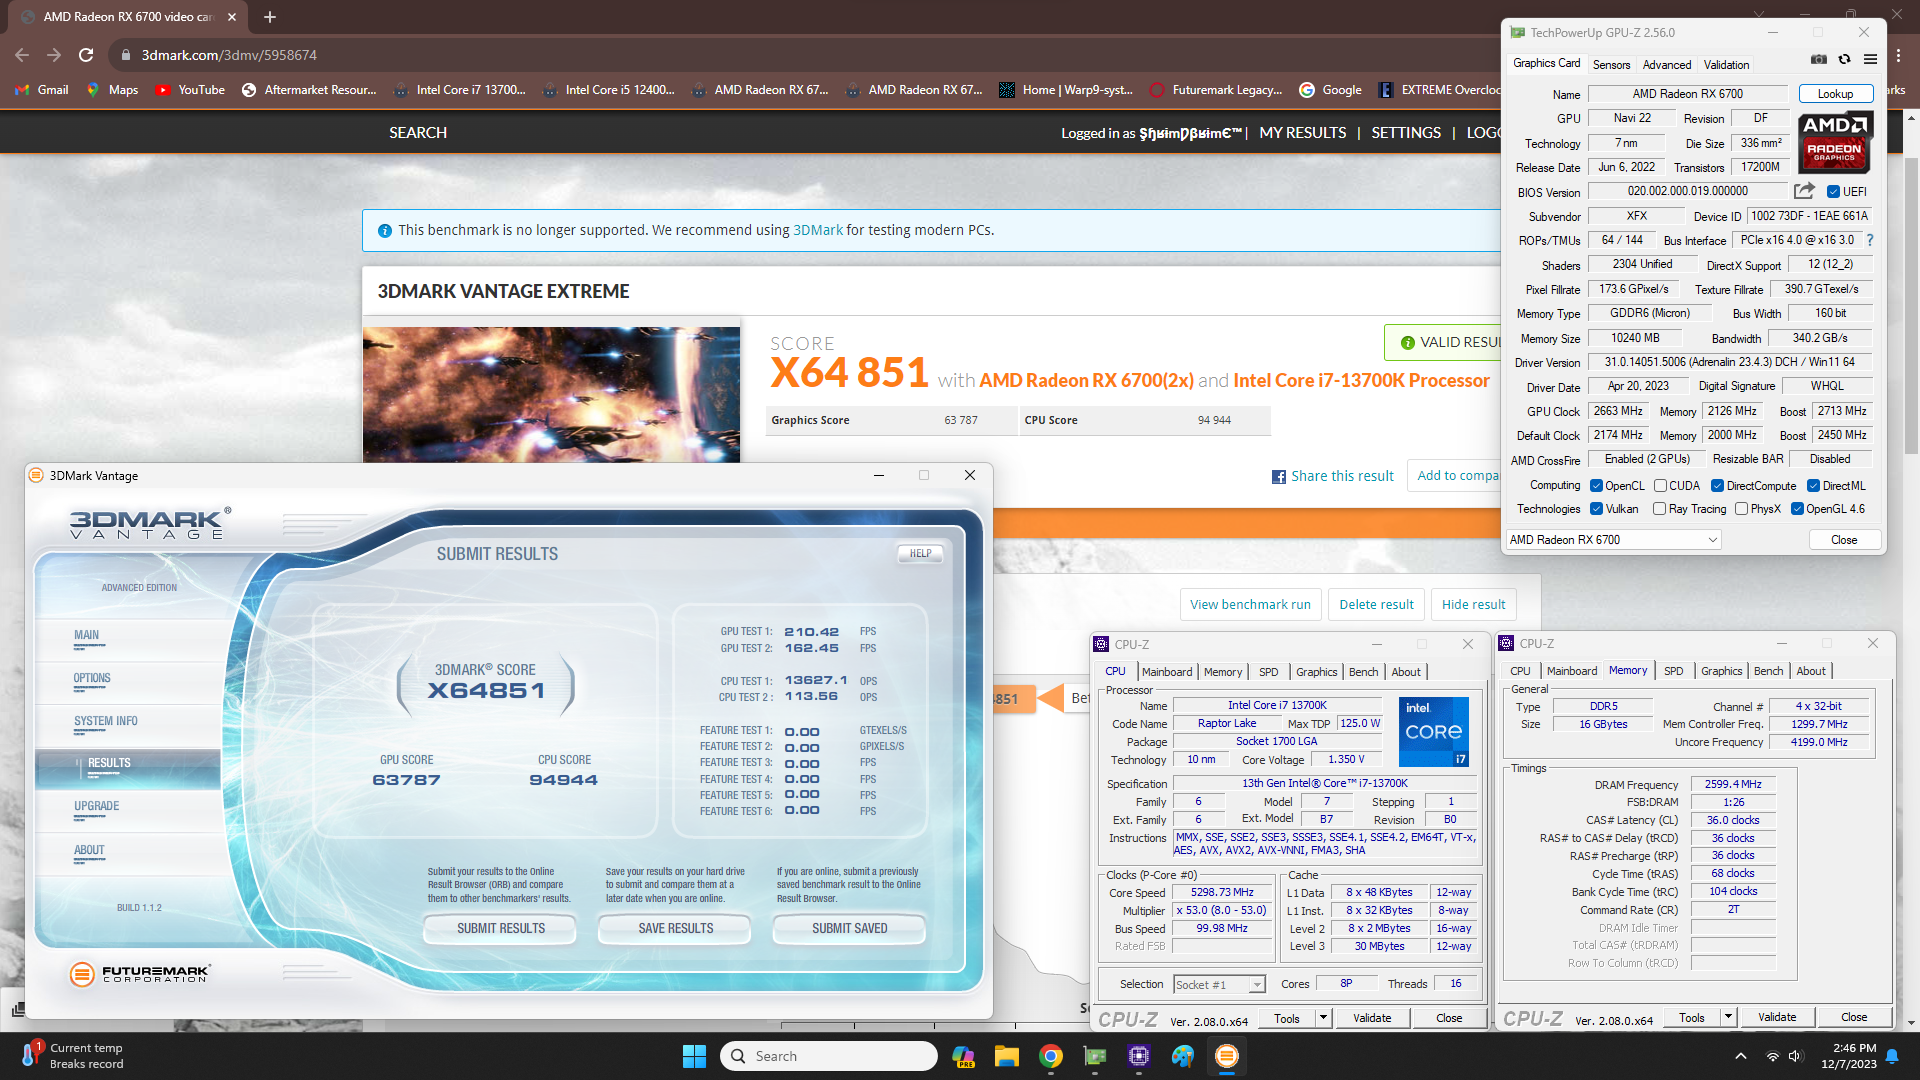Click Windows Start button
The width and height of the screenshot is (1920, 1080).
pos(694,1056)
